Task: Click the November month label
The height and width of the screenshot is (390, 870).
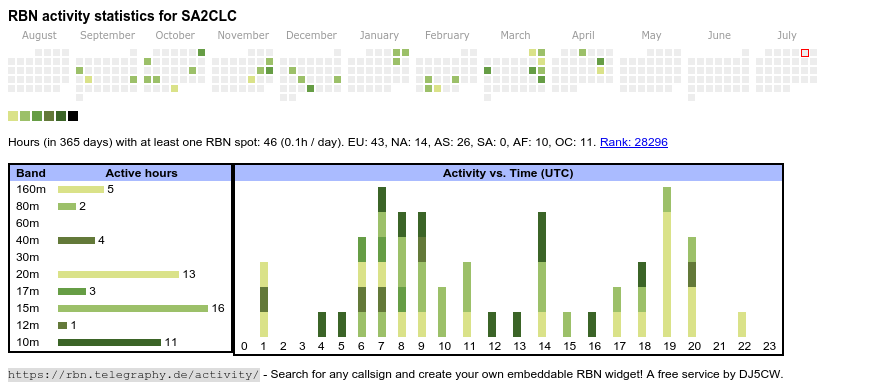Action: [243, 35]
